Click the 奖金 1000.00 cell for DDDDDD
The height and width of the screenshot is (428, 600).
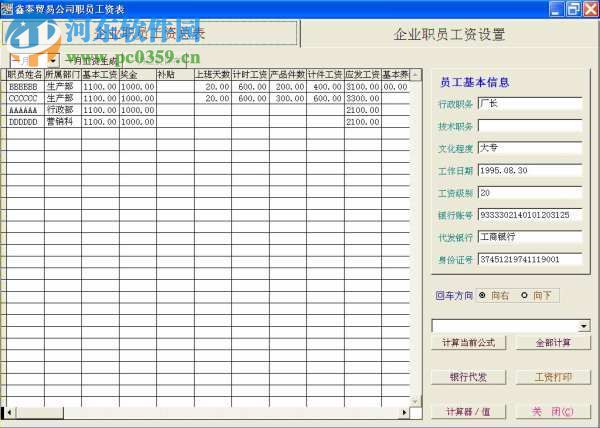[138, 122]
